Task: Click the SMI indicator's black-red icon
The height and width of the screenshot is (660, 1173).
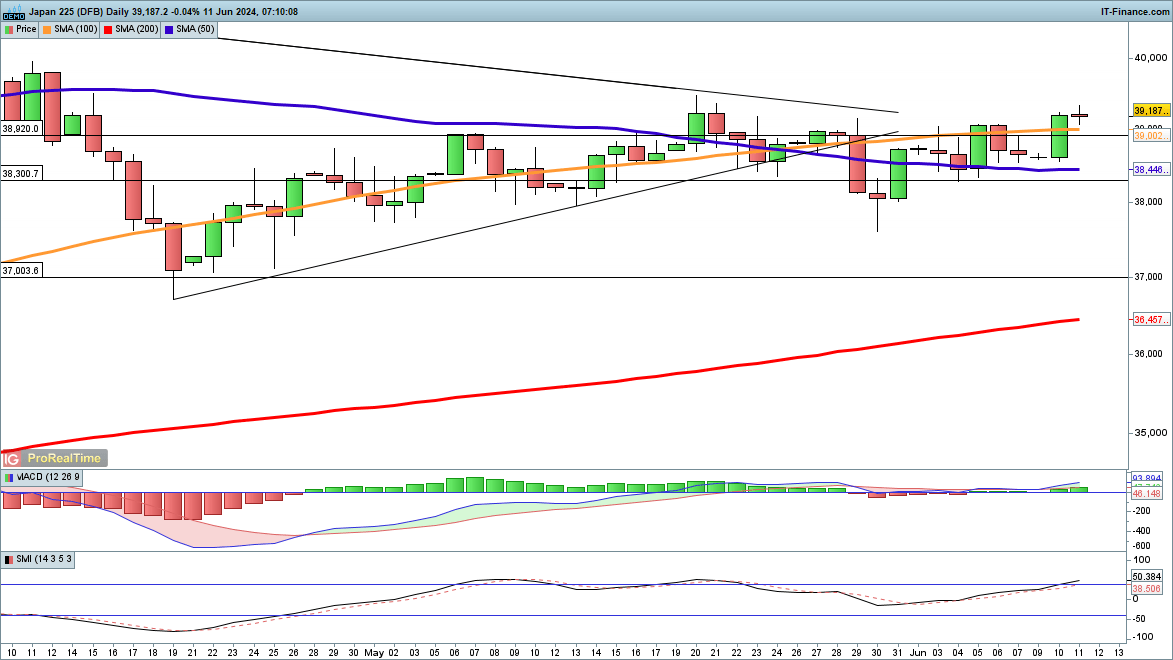Action: 9,558
